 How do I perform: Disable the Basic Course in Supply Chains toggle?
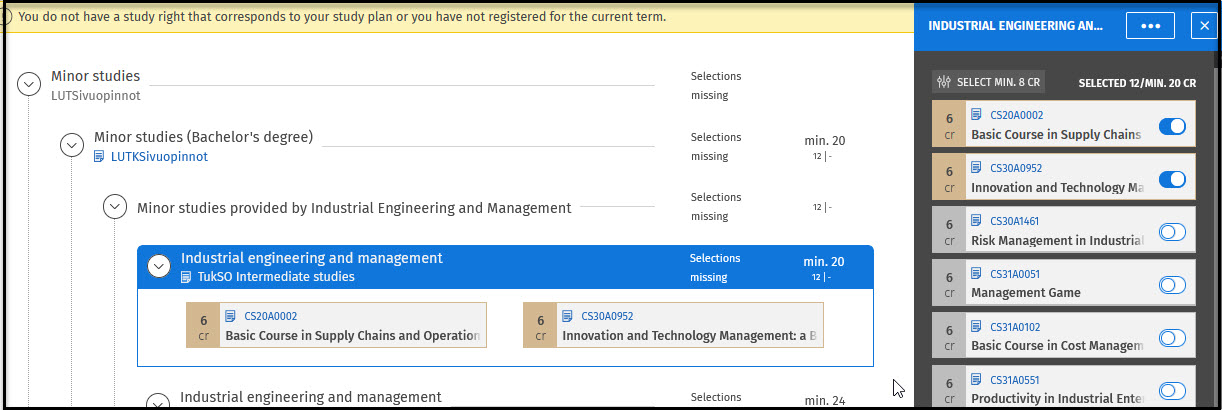(x=1172, y=126)
